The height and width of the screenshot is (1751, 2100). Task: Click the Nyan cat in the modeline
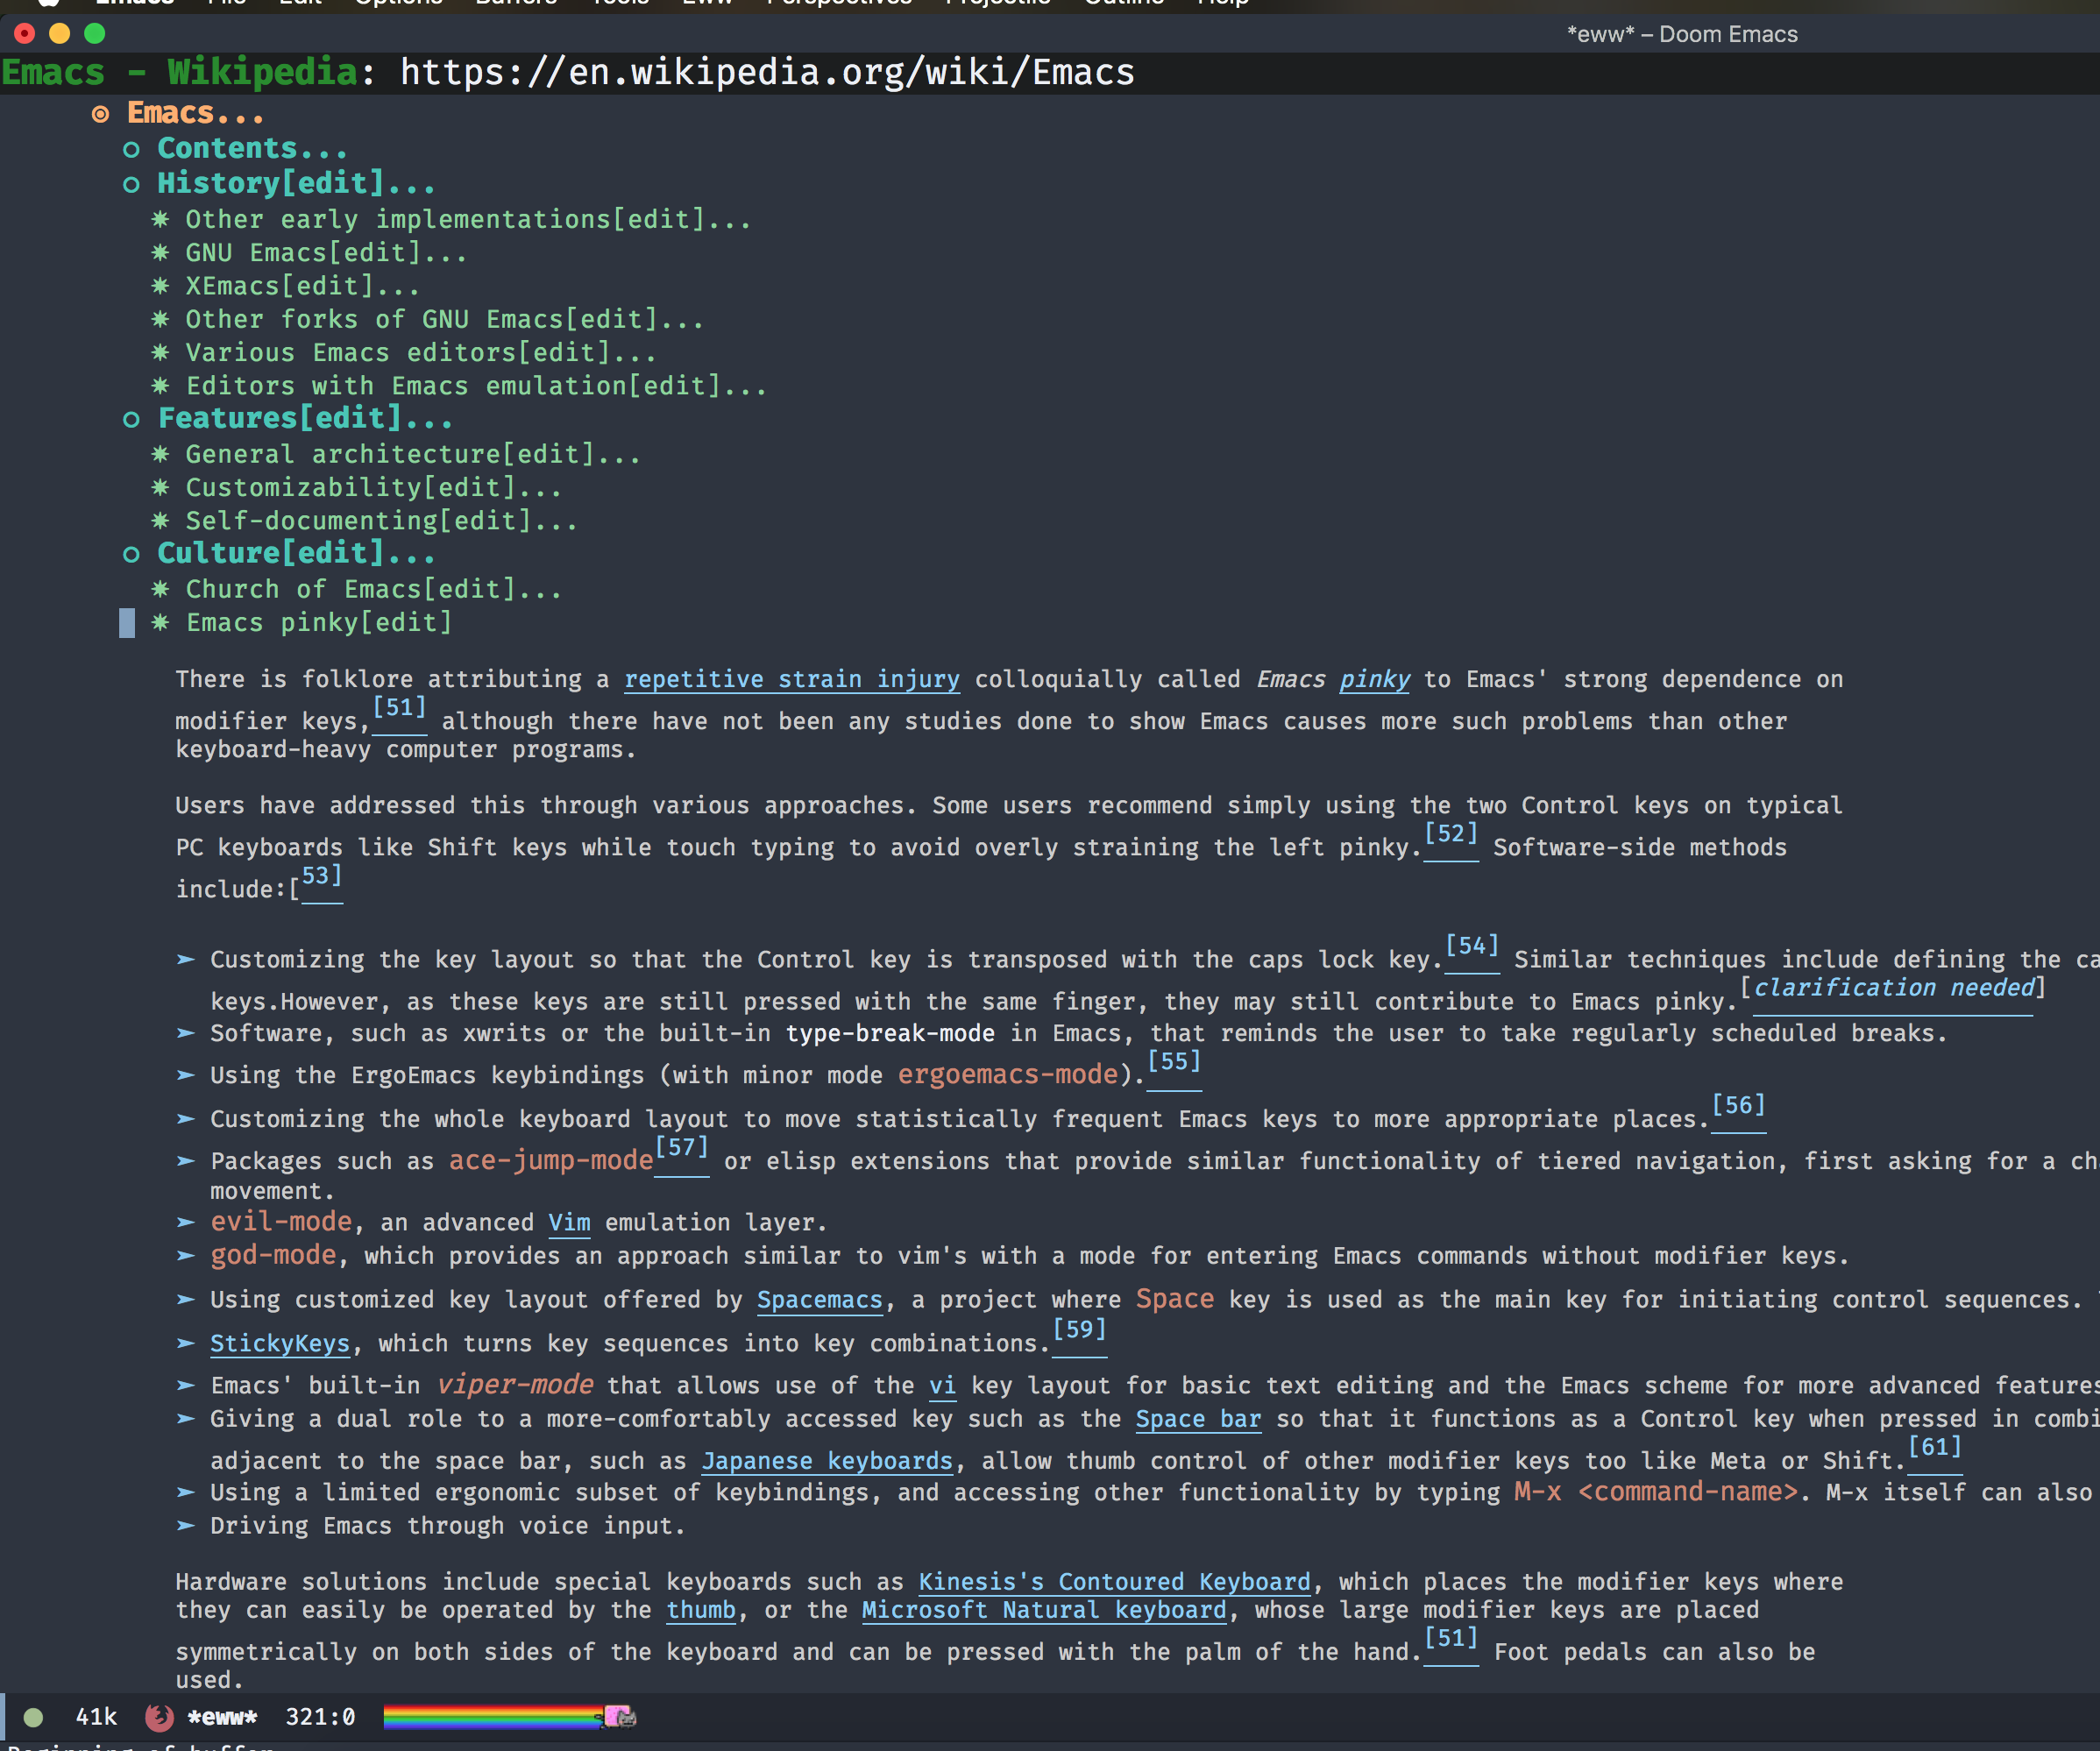620,1717
